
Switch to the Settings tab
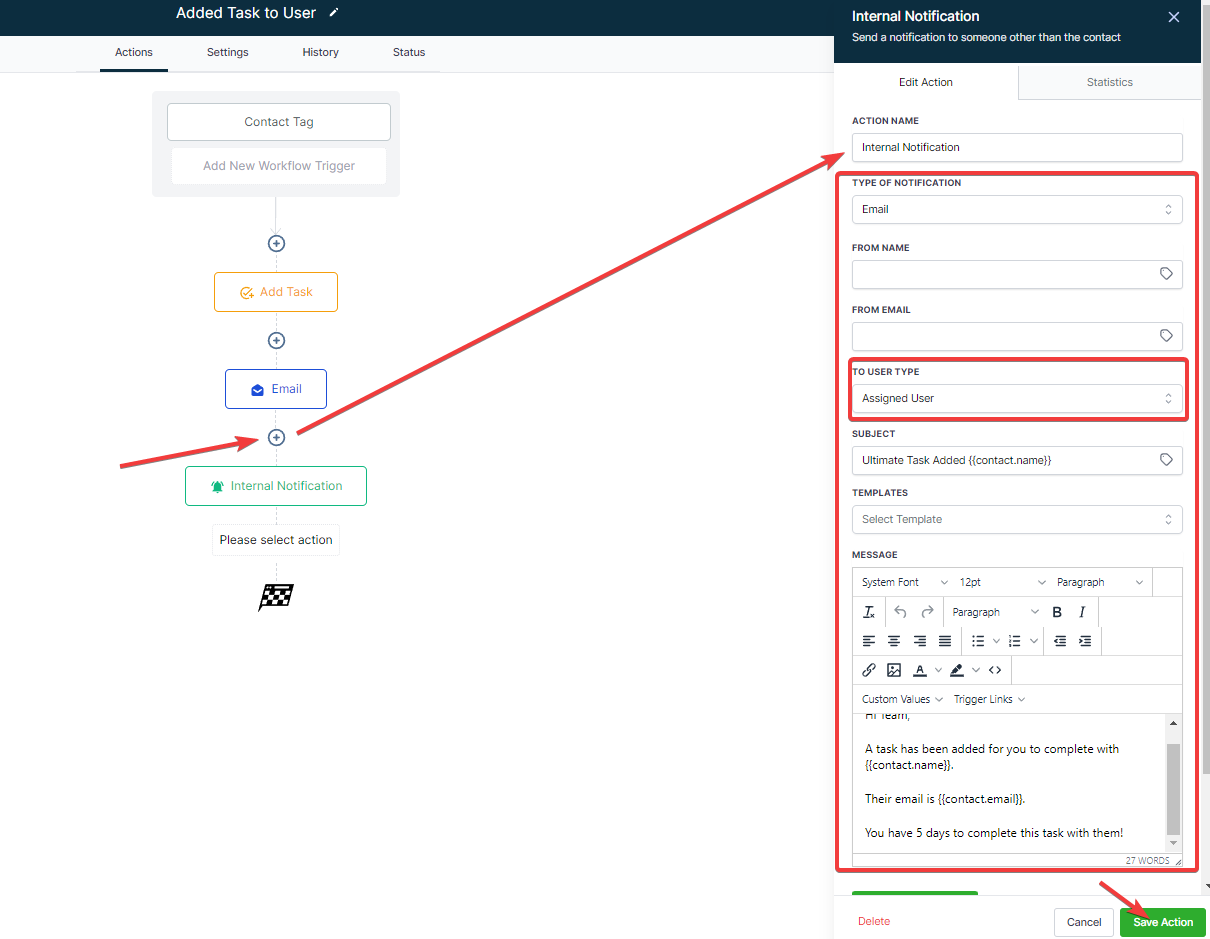(228, 52)
